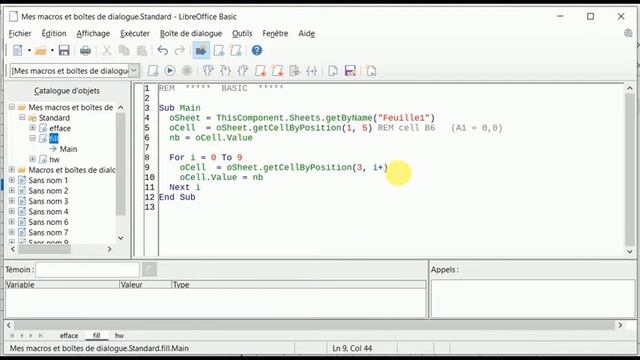Expand the Sans nom 1 node
640x360 pixels.
[12, 180]
